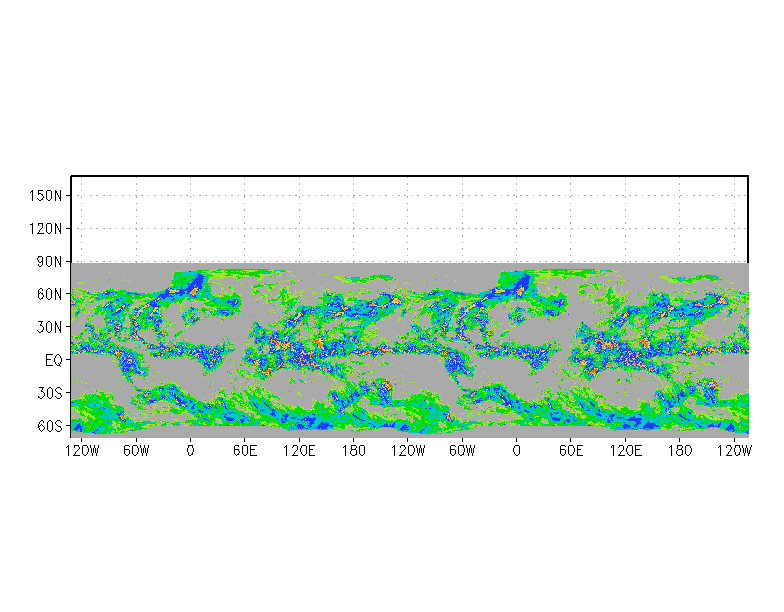Click the 90N latitude axis label
This screenshot has height=612, width=784.
click(x=50, y=262)
